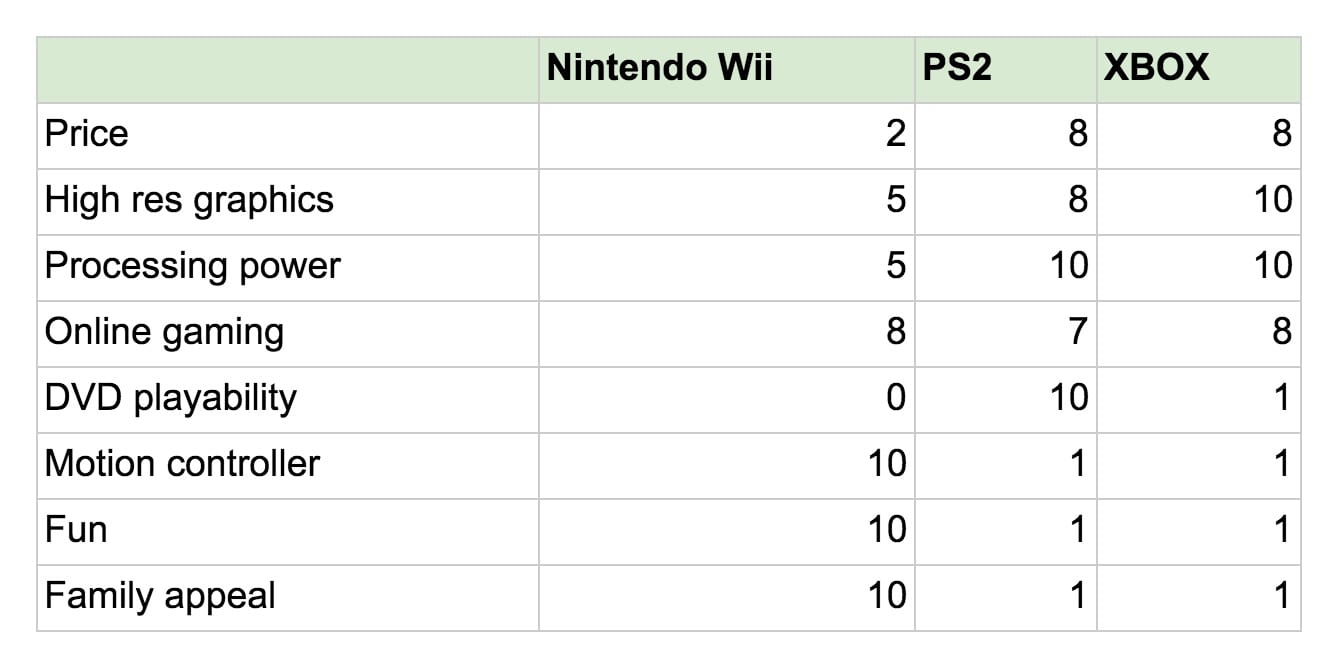This screenshot has height=662, width=1342.
Task: Click the Fun row label cell
Action: pos(288,531)
